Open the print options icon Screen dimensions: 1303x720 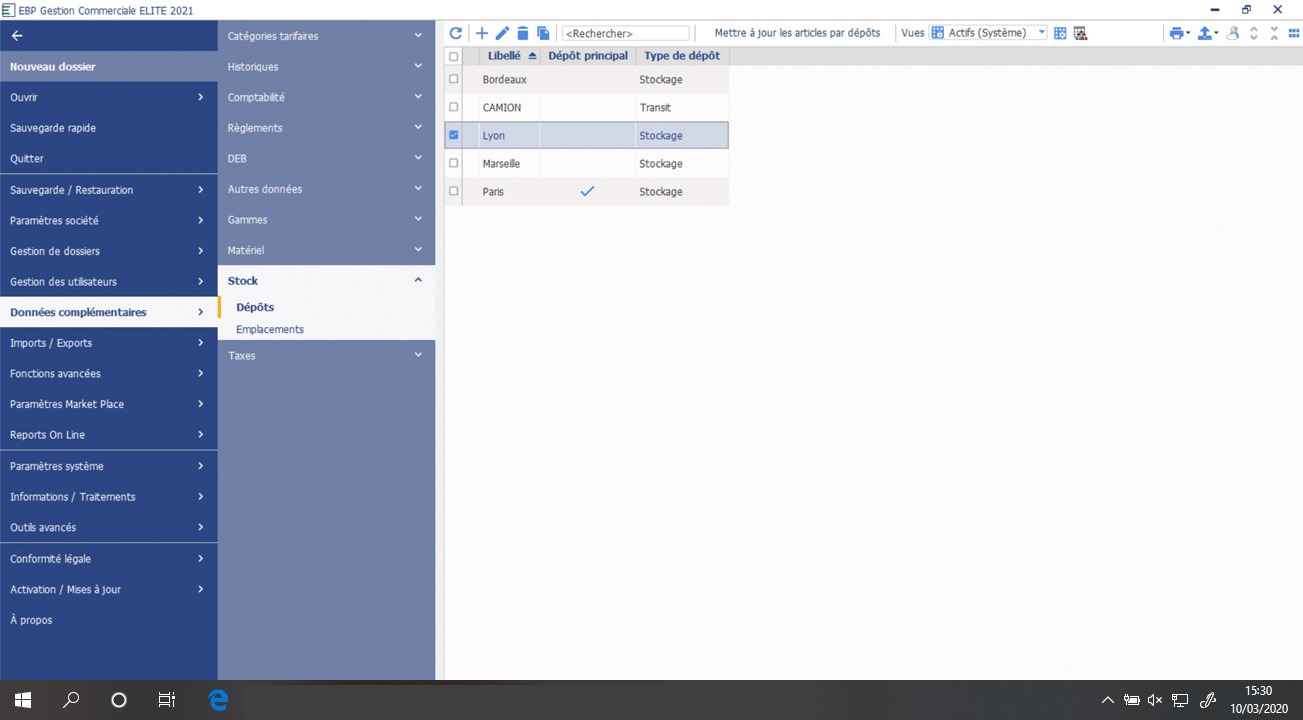[1179, 33]
